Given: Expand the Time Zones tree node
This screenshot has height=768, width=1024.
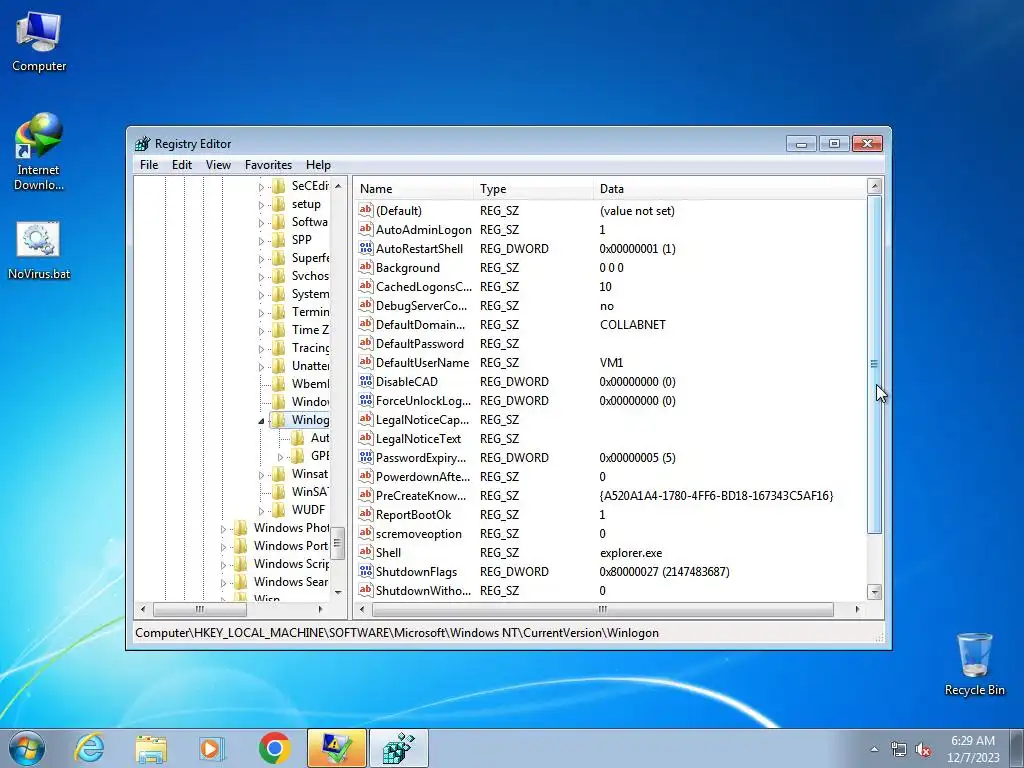Looking at the screenshot, I should [261, 330].
